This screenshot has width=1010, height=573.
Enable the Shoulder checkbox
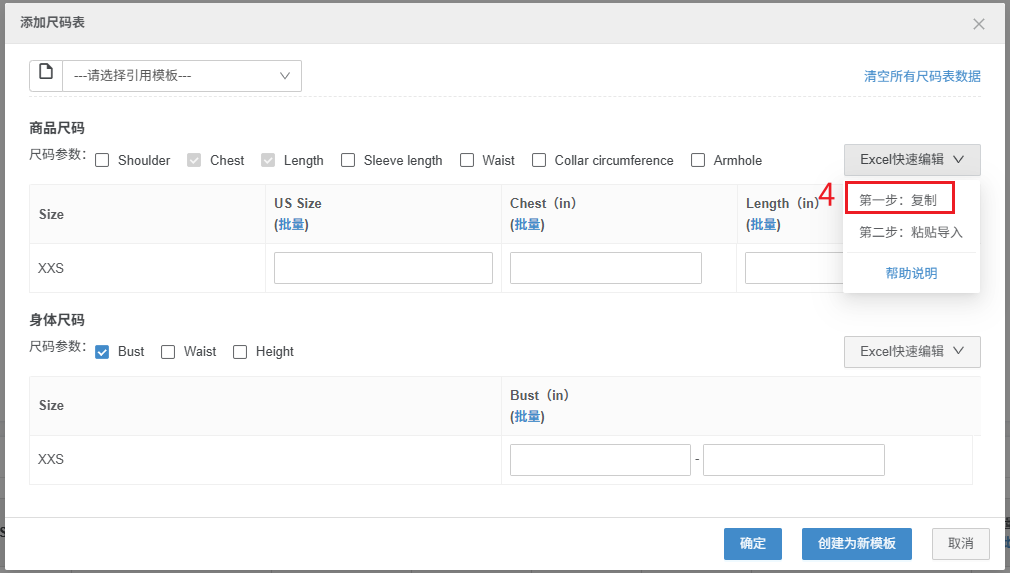pos(102,160)
